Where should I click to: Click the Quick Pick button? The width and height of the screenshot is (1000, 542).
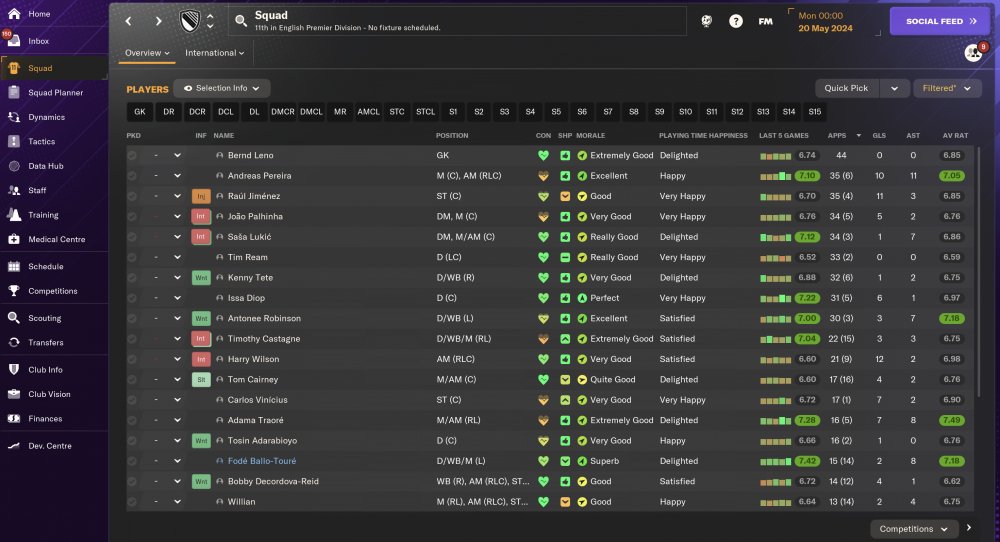pos(846,89)
